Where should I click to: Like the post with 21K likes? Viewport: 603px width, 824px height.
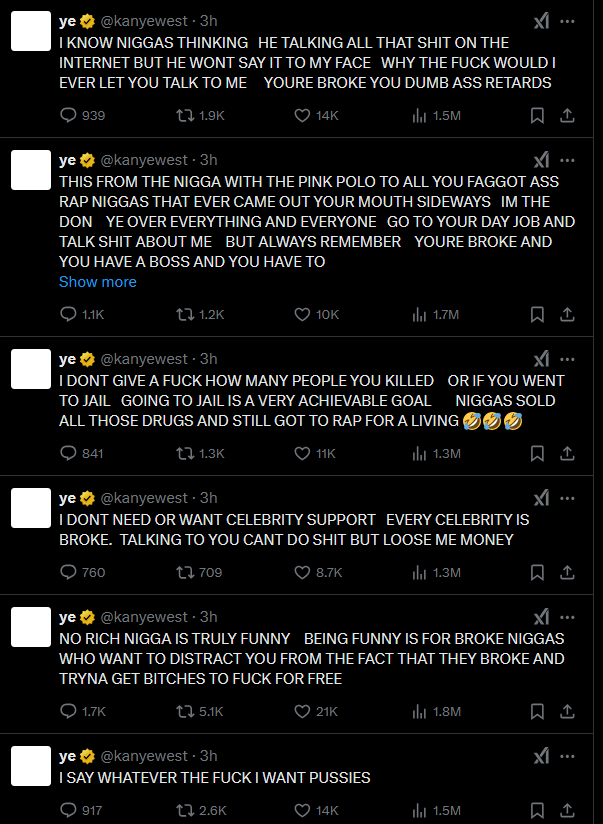click(x=302, y=711)
